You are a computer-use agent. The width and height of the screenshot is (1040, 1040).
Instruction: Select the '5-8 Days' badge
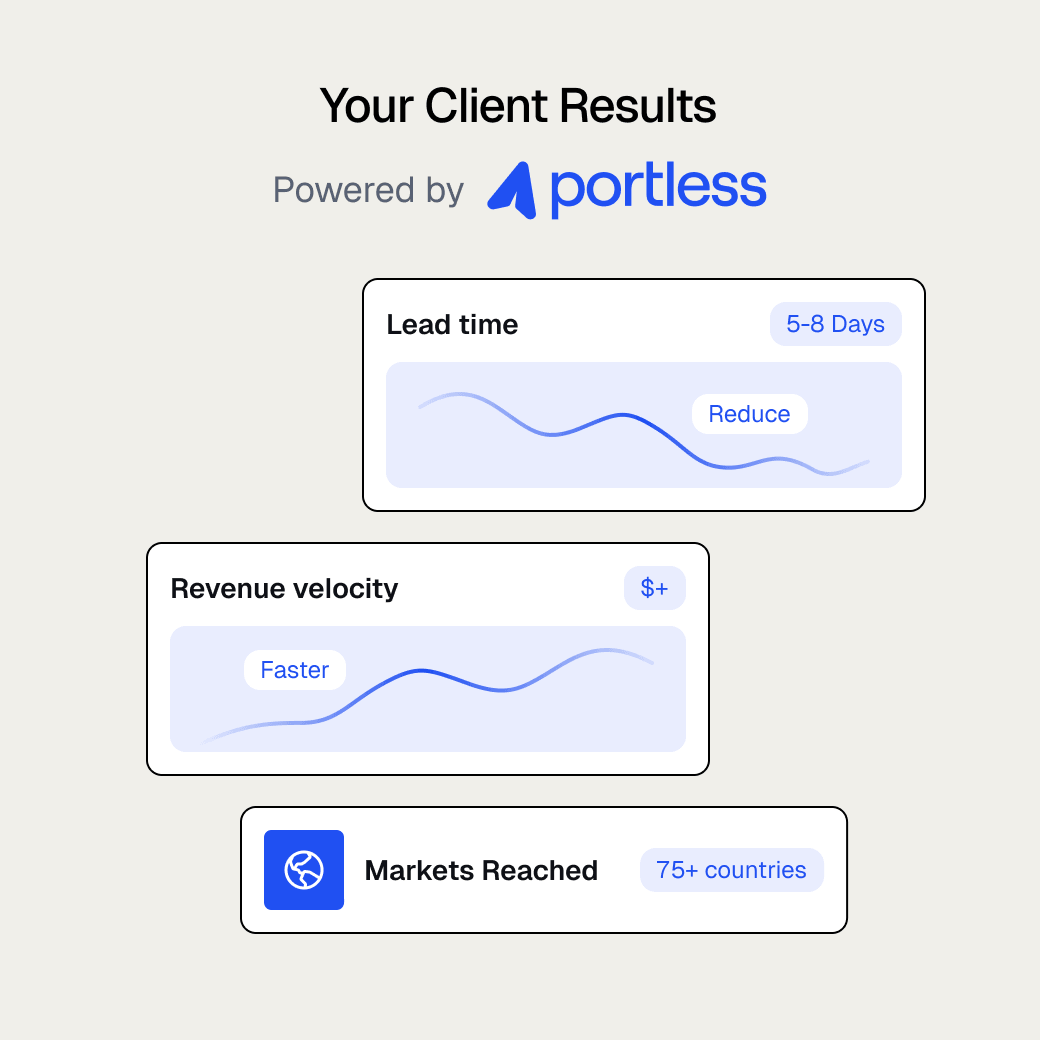[835, 324]
